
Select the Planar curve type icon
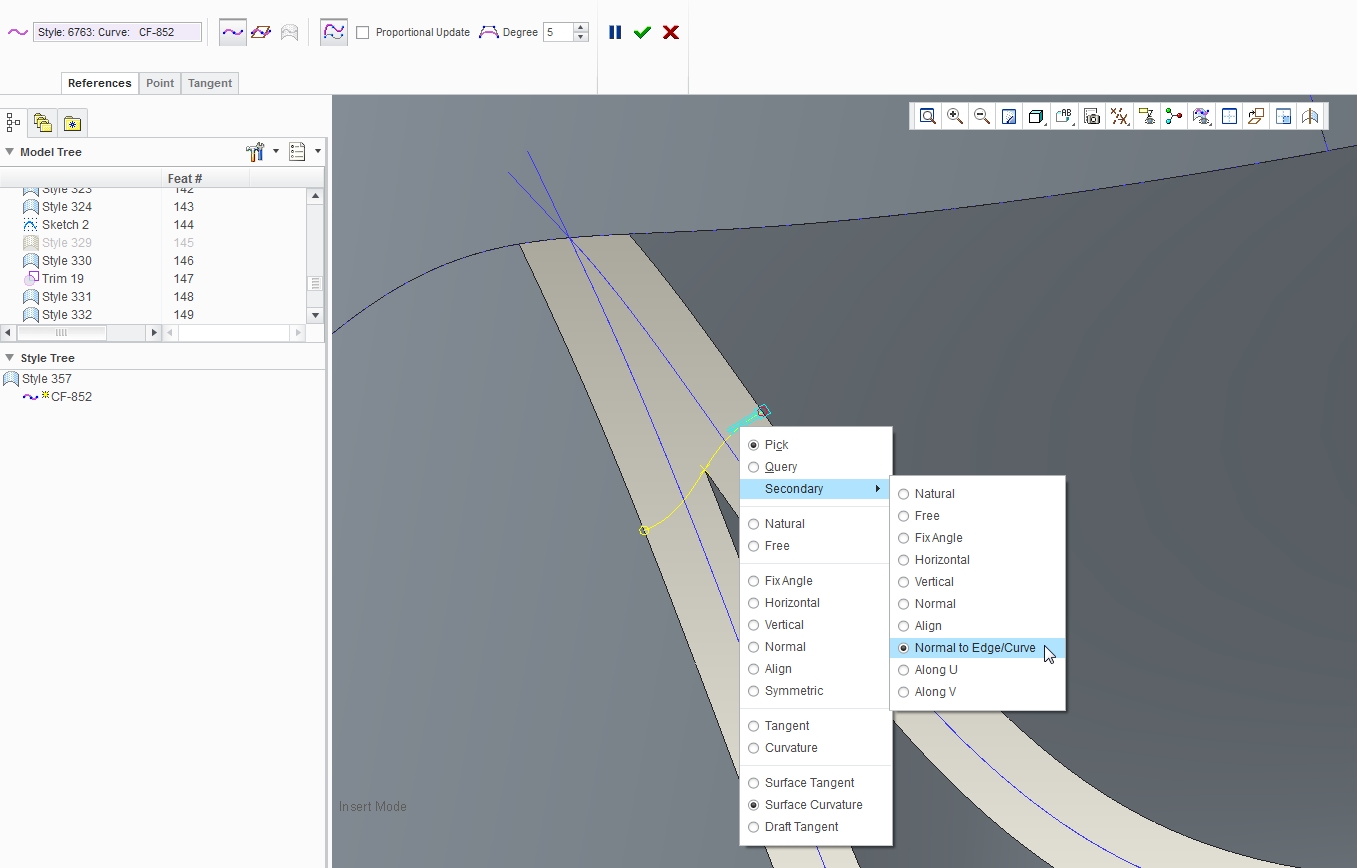point(261,32)
